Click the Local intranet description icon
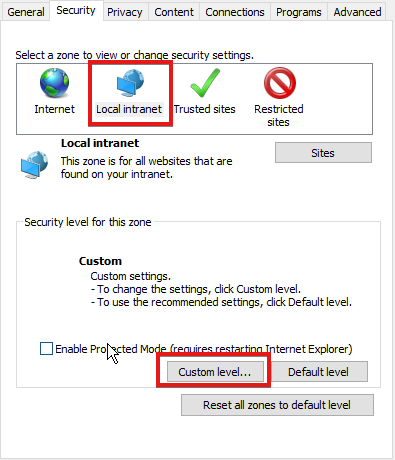 (34, 165)
